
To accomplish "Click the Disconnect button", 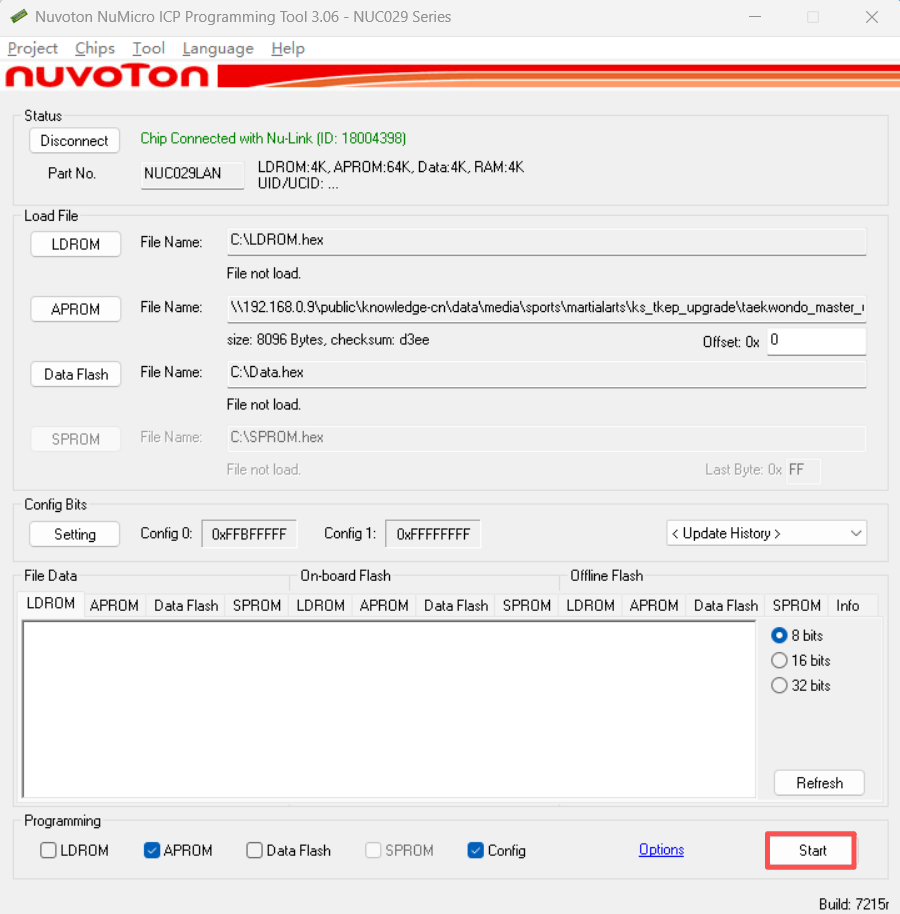I will click(x=74, y=141).
